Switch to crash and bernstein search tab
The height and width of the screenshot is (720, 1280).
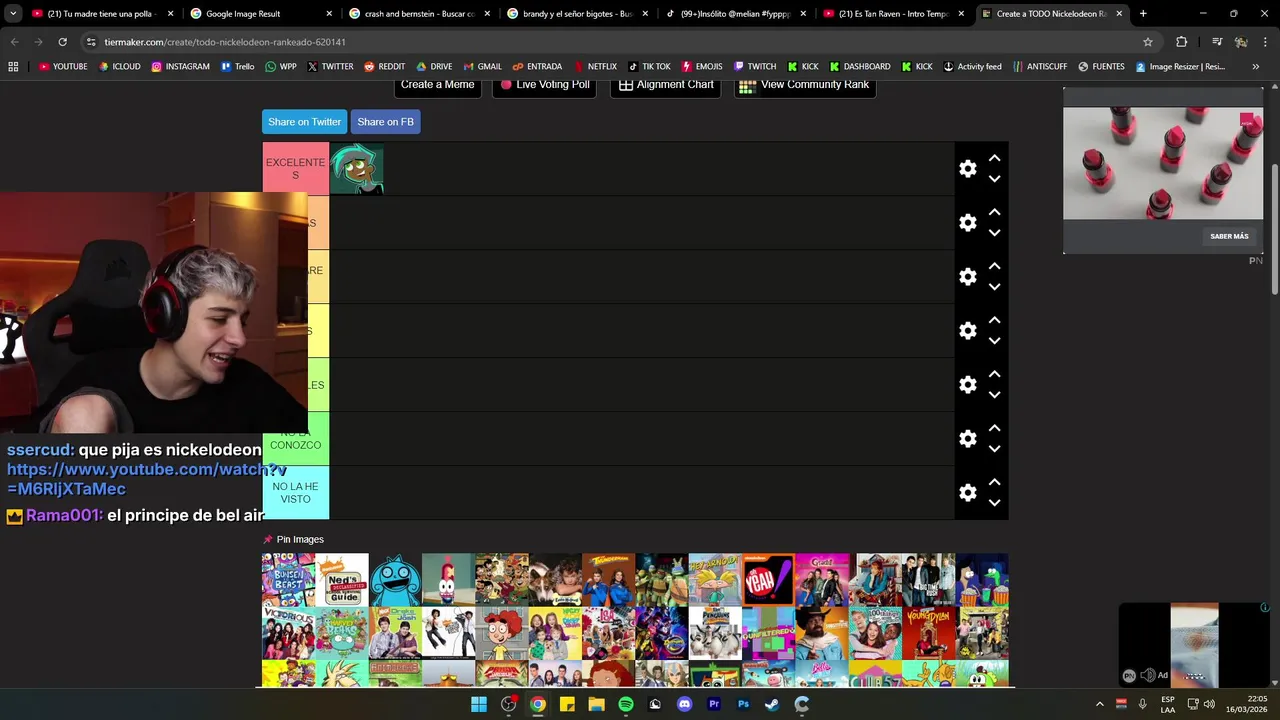tap(418, 14)
